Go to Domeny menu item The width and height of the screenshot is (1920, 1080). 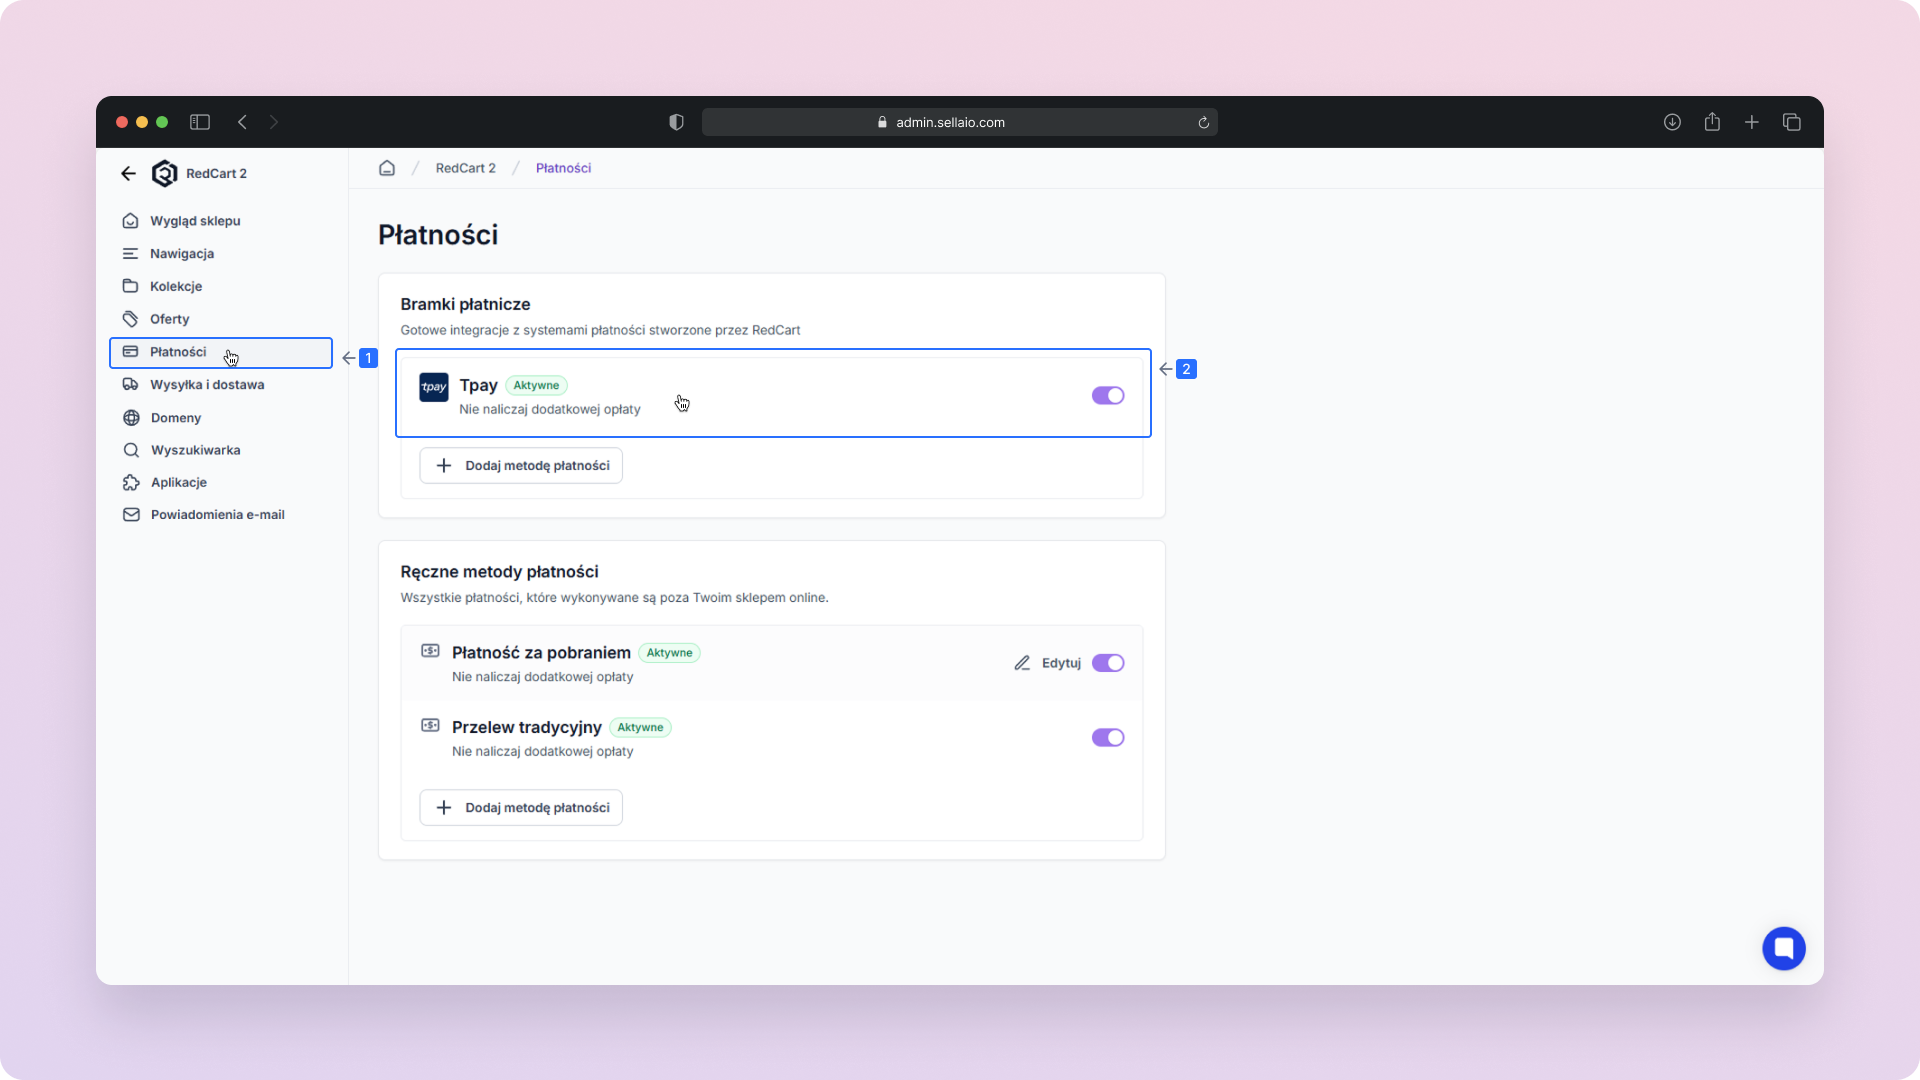coord(176,418)
